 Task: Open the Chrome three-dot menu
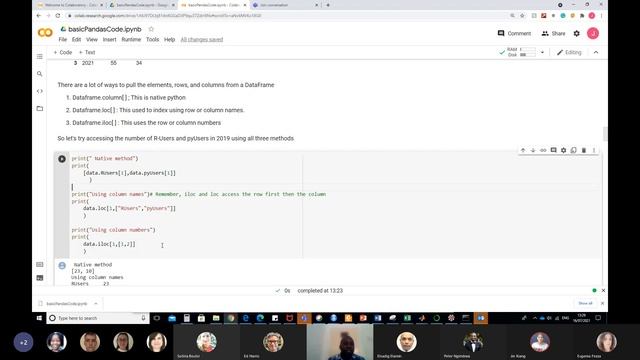point(601,16)
